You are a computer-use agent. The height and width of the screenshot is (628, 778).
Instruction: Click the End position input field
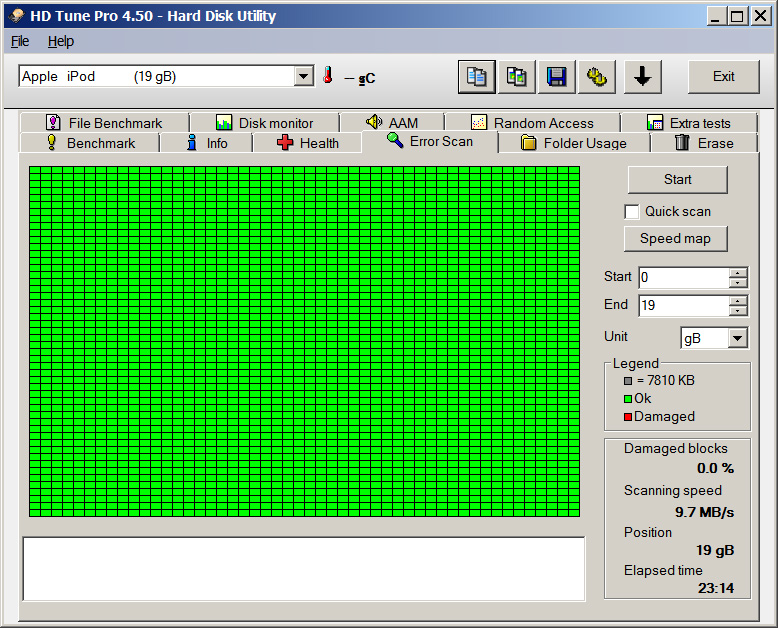682,306
